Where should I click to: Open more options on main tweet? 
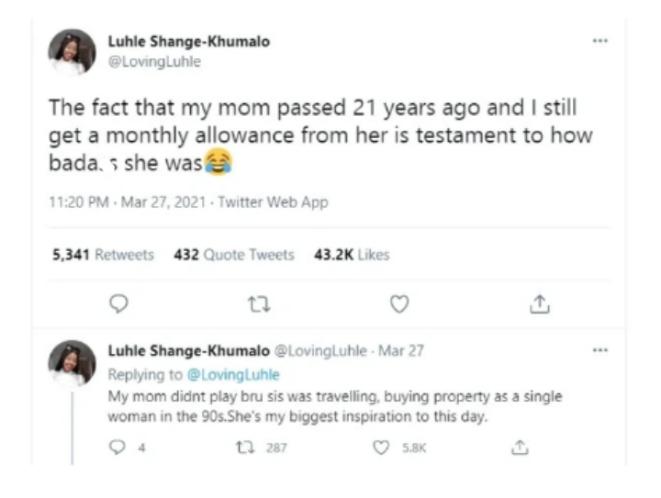[600, 41]
